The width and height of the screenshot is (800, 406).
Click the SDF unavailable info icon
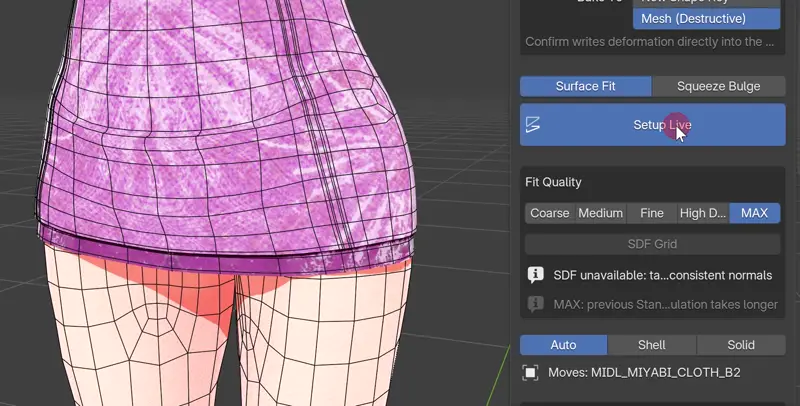[x=535, y=275]
